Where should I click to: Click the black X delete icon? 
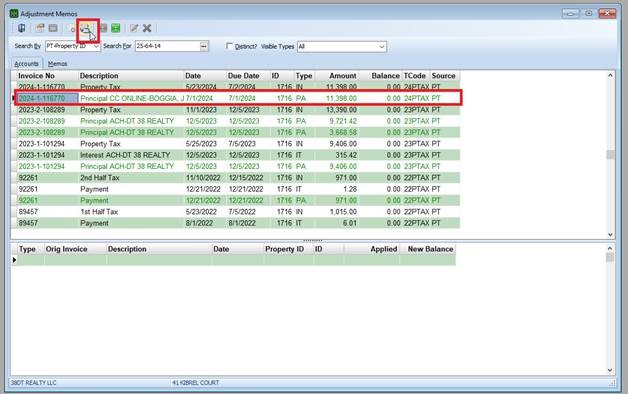click(147, 28)
